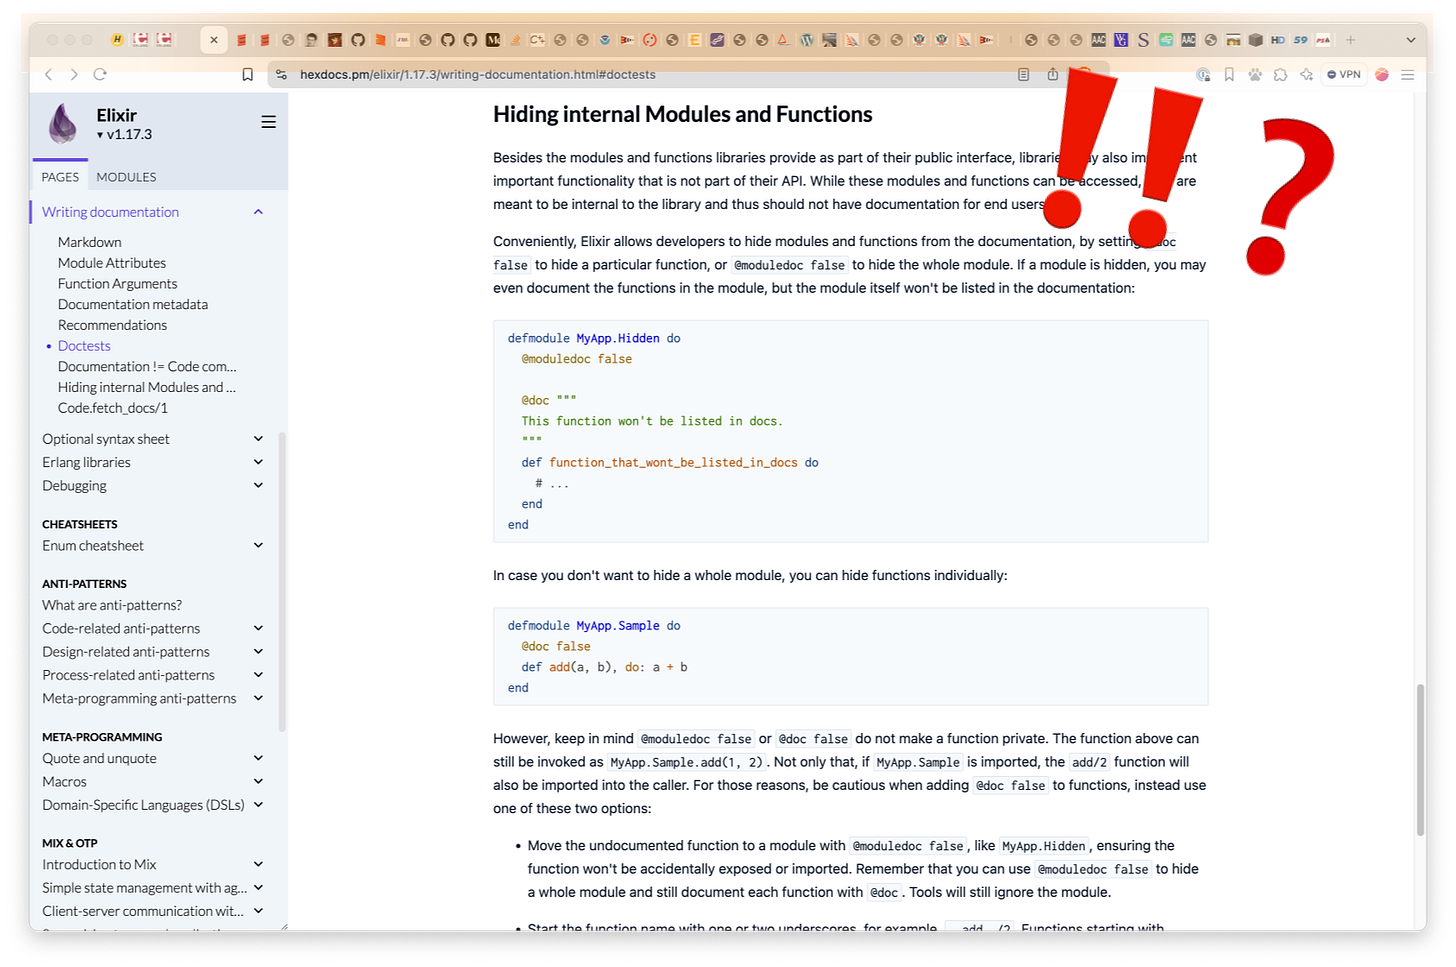Viewport: 1456px width, 967px height.
Task: Go forward with the browser forward arrow
Action: click(x=73, y=74)
